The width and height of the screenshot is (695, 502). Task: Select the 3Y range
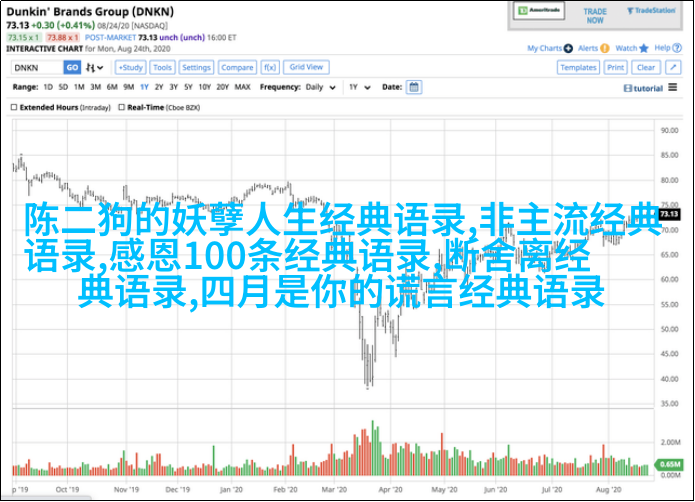(x=173, y=87)
